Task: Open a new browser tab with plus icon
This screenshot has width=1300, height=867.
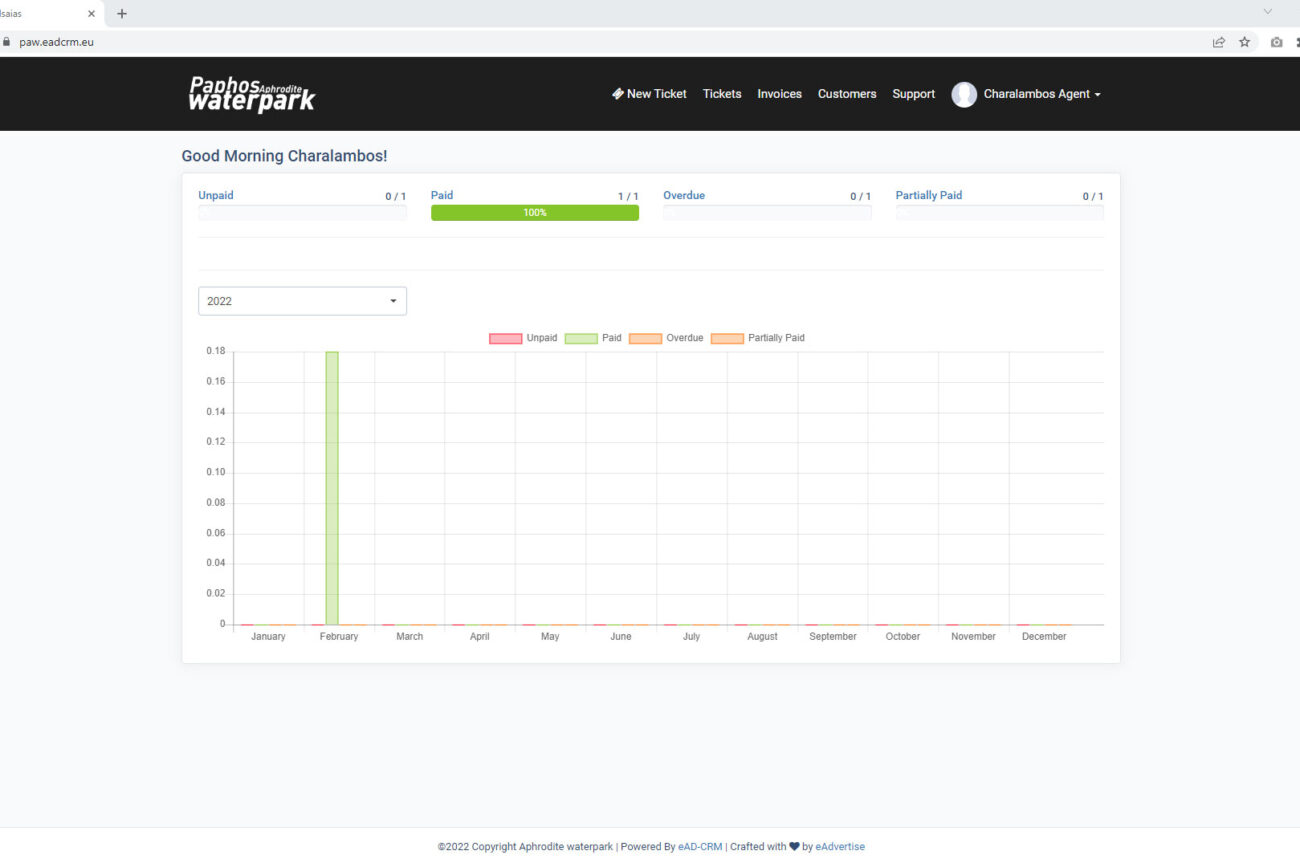Action: (x=122, y=14)
